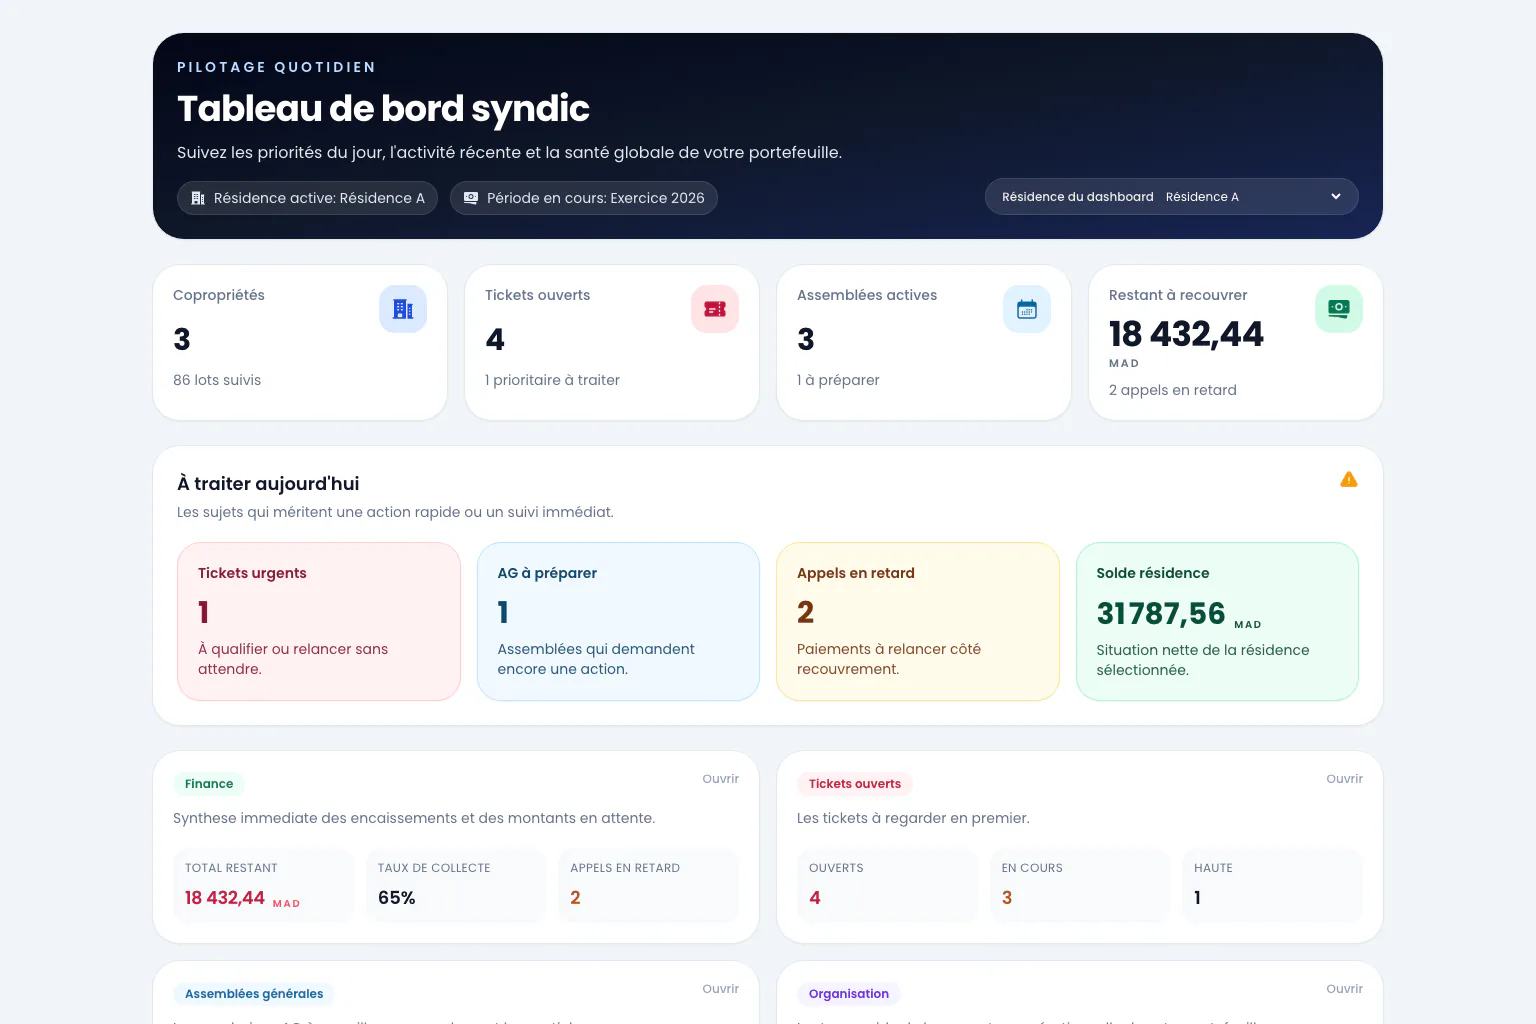Click the '1 à préparer' text
This screenshot has height=1024, width=1536.
tap(838, 380)
